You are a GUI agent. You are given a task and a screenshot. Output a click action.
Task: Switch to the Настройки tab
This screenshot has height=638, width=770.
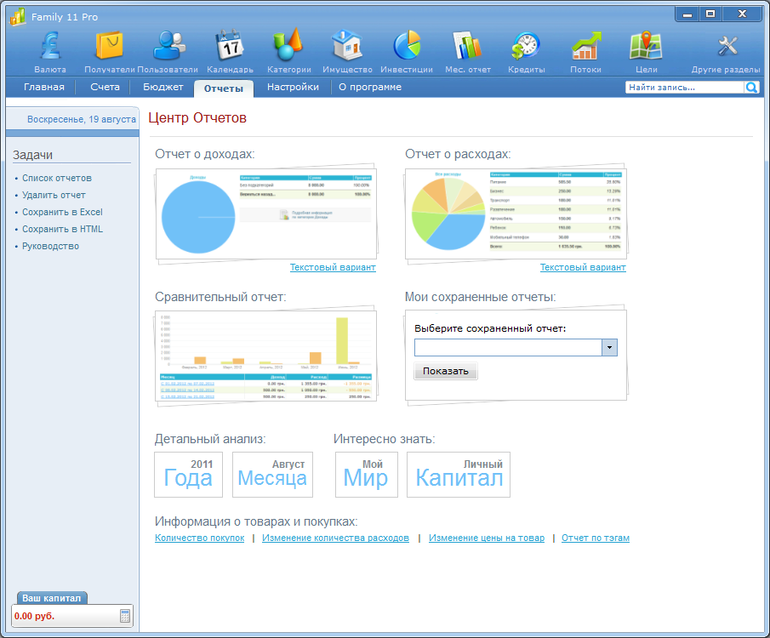[293, 88]
